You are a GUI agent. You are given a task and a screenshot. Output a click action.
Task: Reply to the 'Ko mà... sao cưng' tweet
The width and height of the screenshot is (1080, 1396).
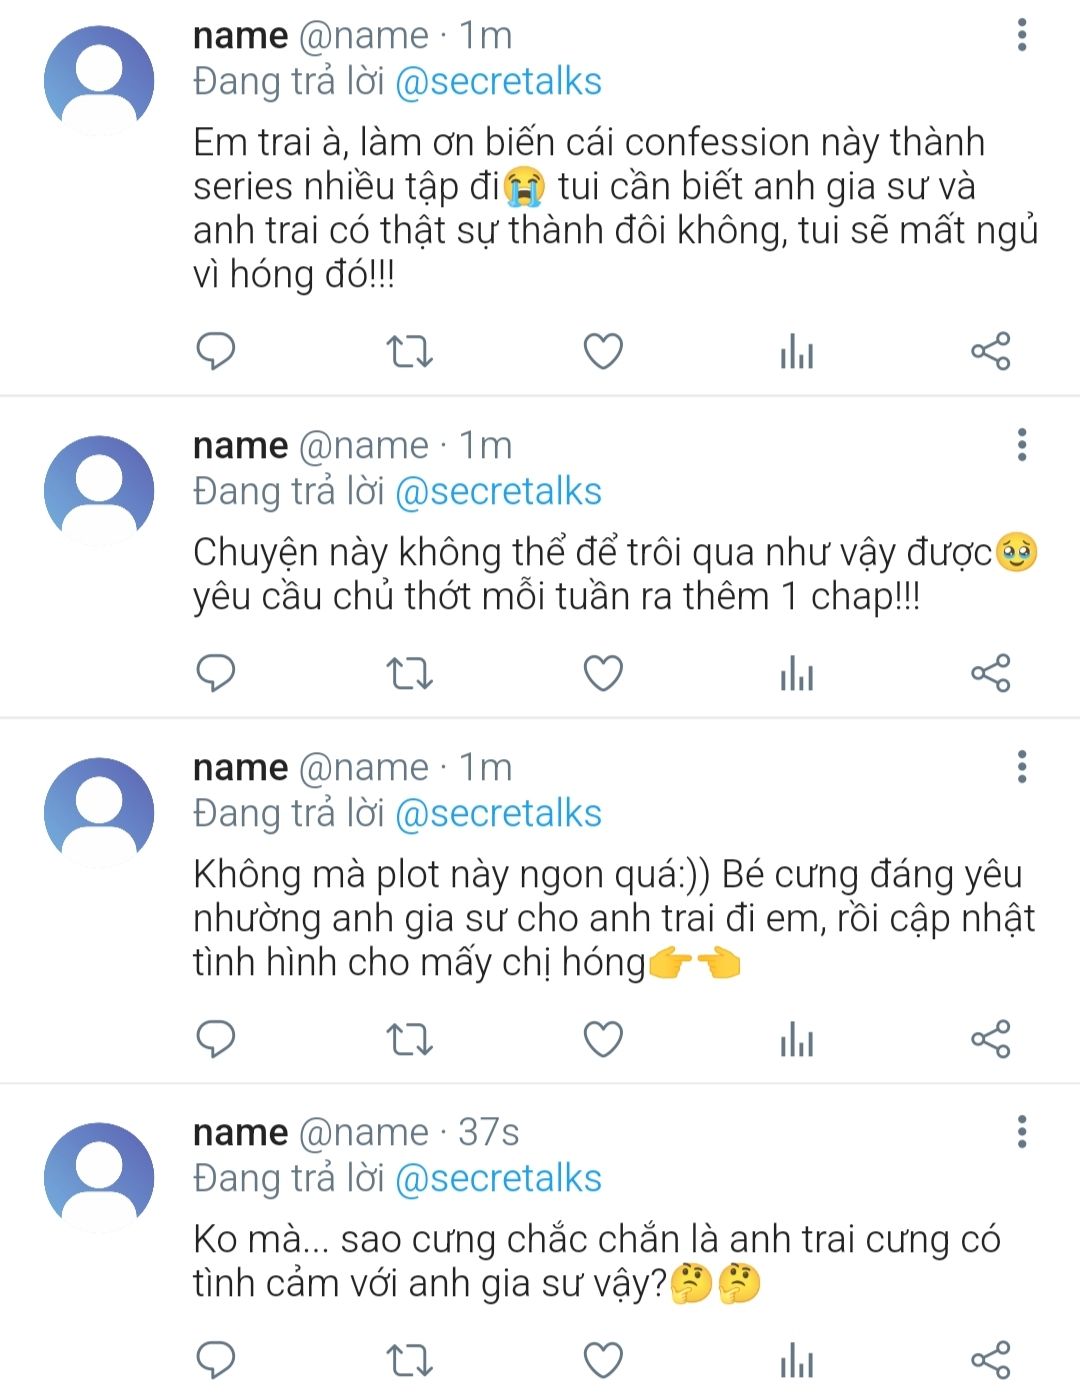click(x=215, y=1360)
